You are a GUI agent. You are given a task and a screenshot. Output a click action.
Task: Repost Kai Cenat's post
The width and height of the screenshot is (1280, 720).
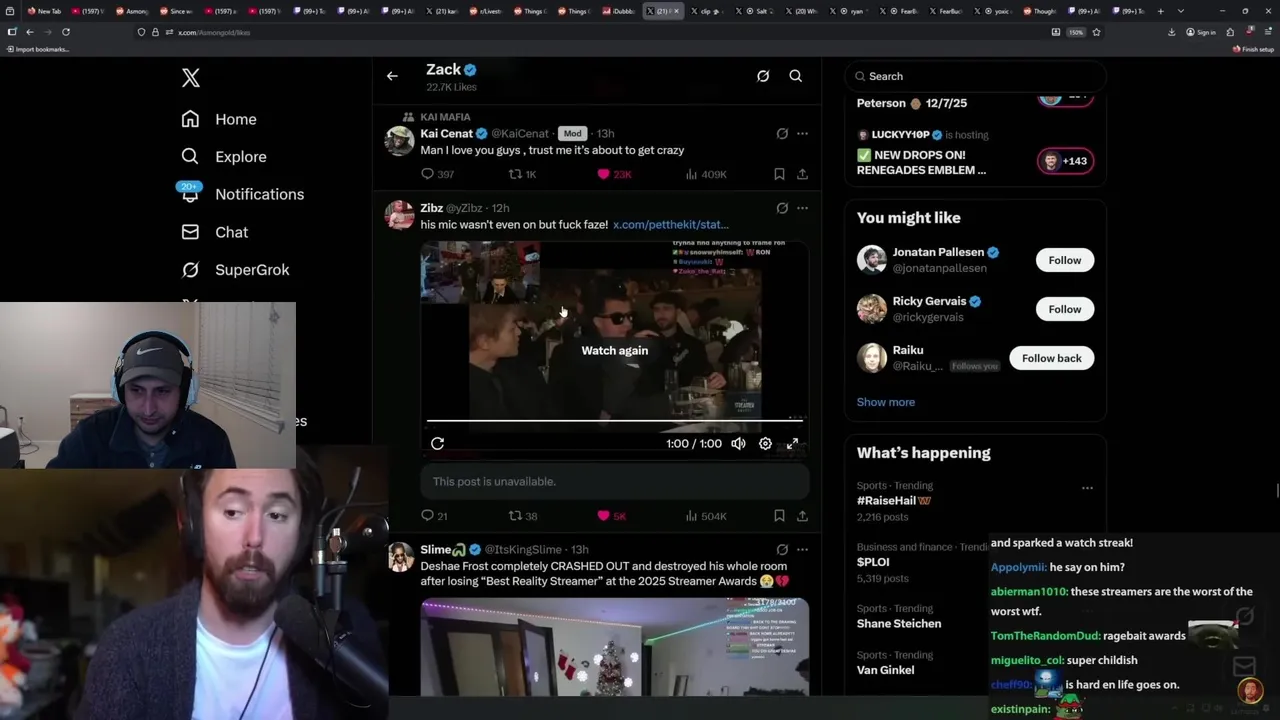(523, 174)
